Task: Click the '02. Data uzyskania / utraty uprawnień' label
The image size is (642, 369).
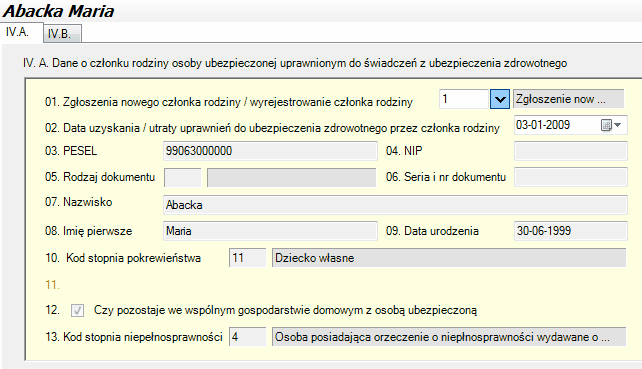Action: pos(272,128)
